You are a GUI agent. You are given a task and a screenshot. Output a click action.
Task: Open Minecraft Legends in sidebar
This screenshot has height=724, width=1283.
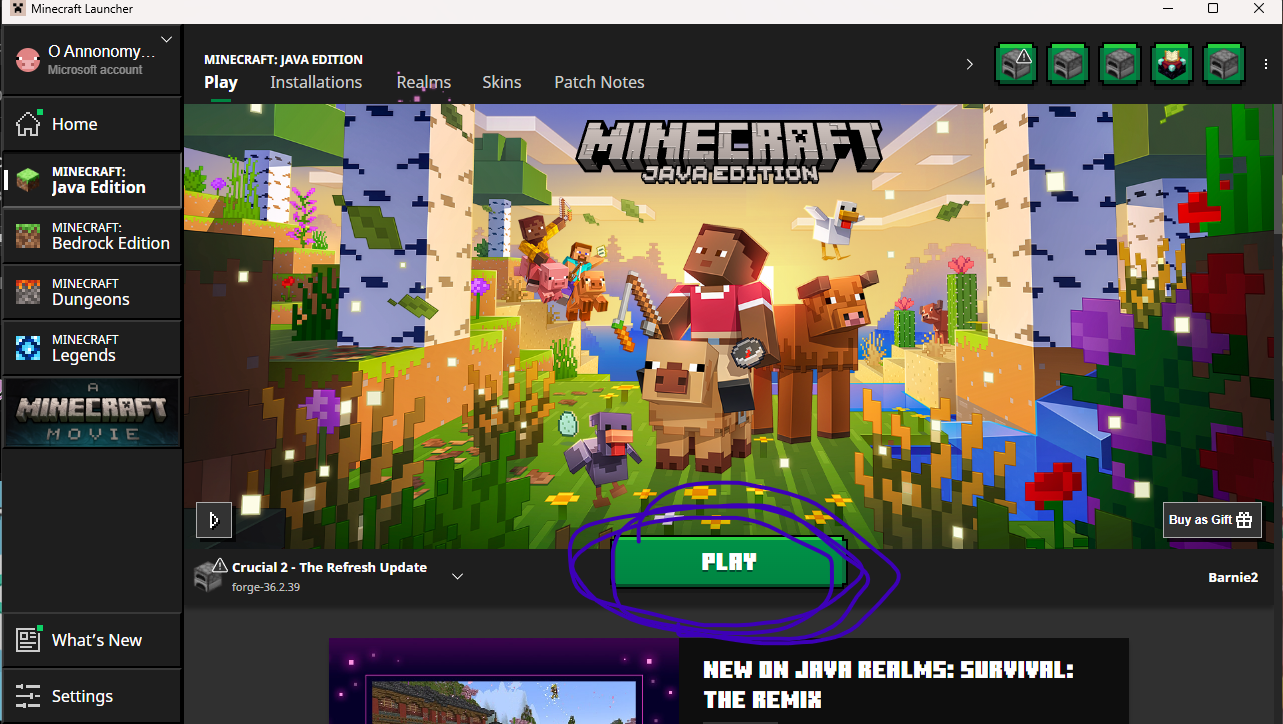[91, 348]
